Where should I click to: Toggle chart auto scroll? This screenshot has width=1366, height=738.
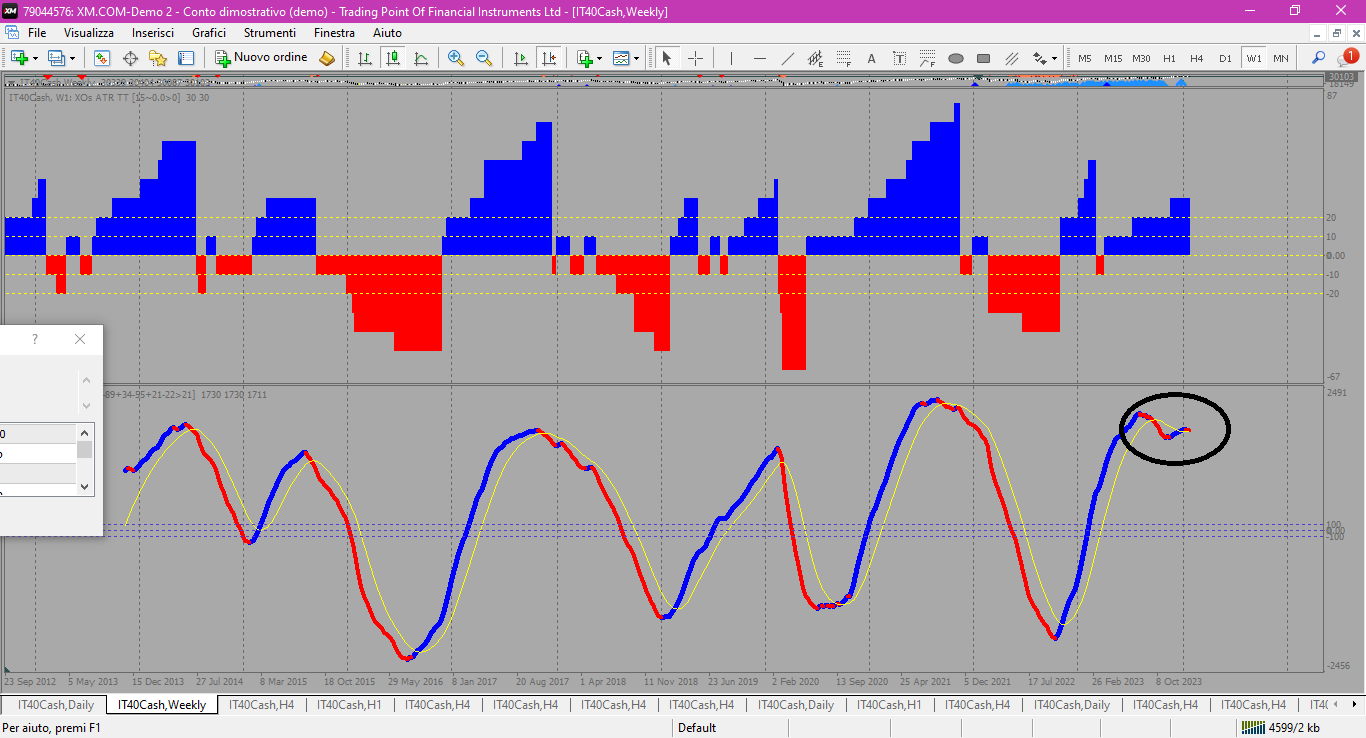coord(521,58)
